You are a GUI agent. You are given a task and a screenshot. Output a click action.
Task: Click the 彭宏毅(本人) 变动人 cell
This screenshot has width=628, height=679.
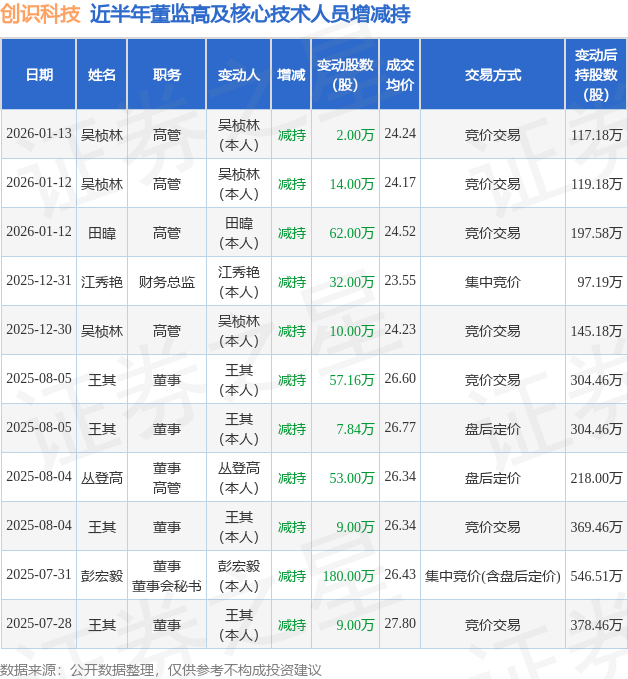click(x=239, y=576)
